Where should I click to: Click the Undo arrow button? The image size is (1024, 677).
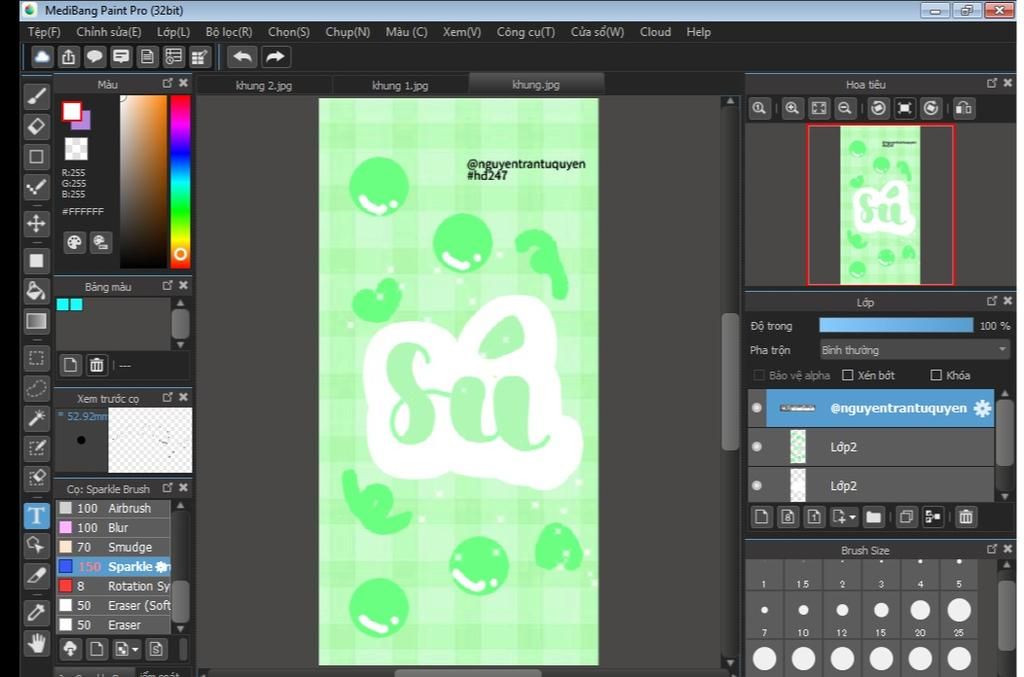pos(242,57)
